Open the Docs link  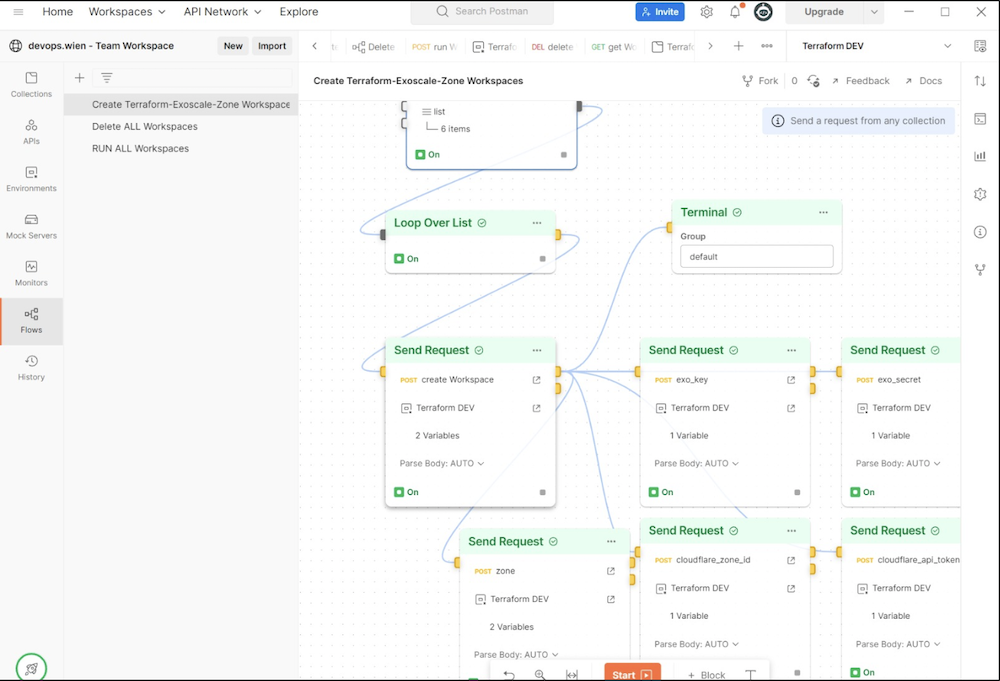pos(923,81)
